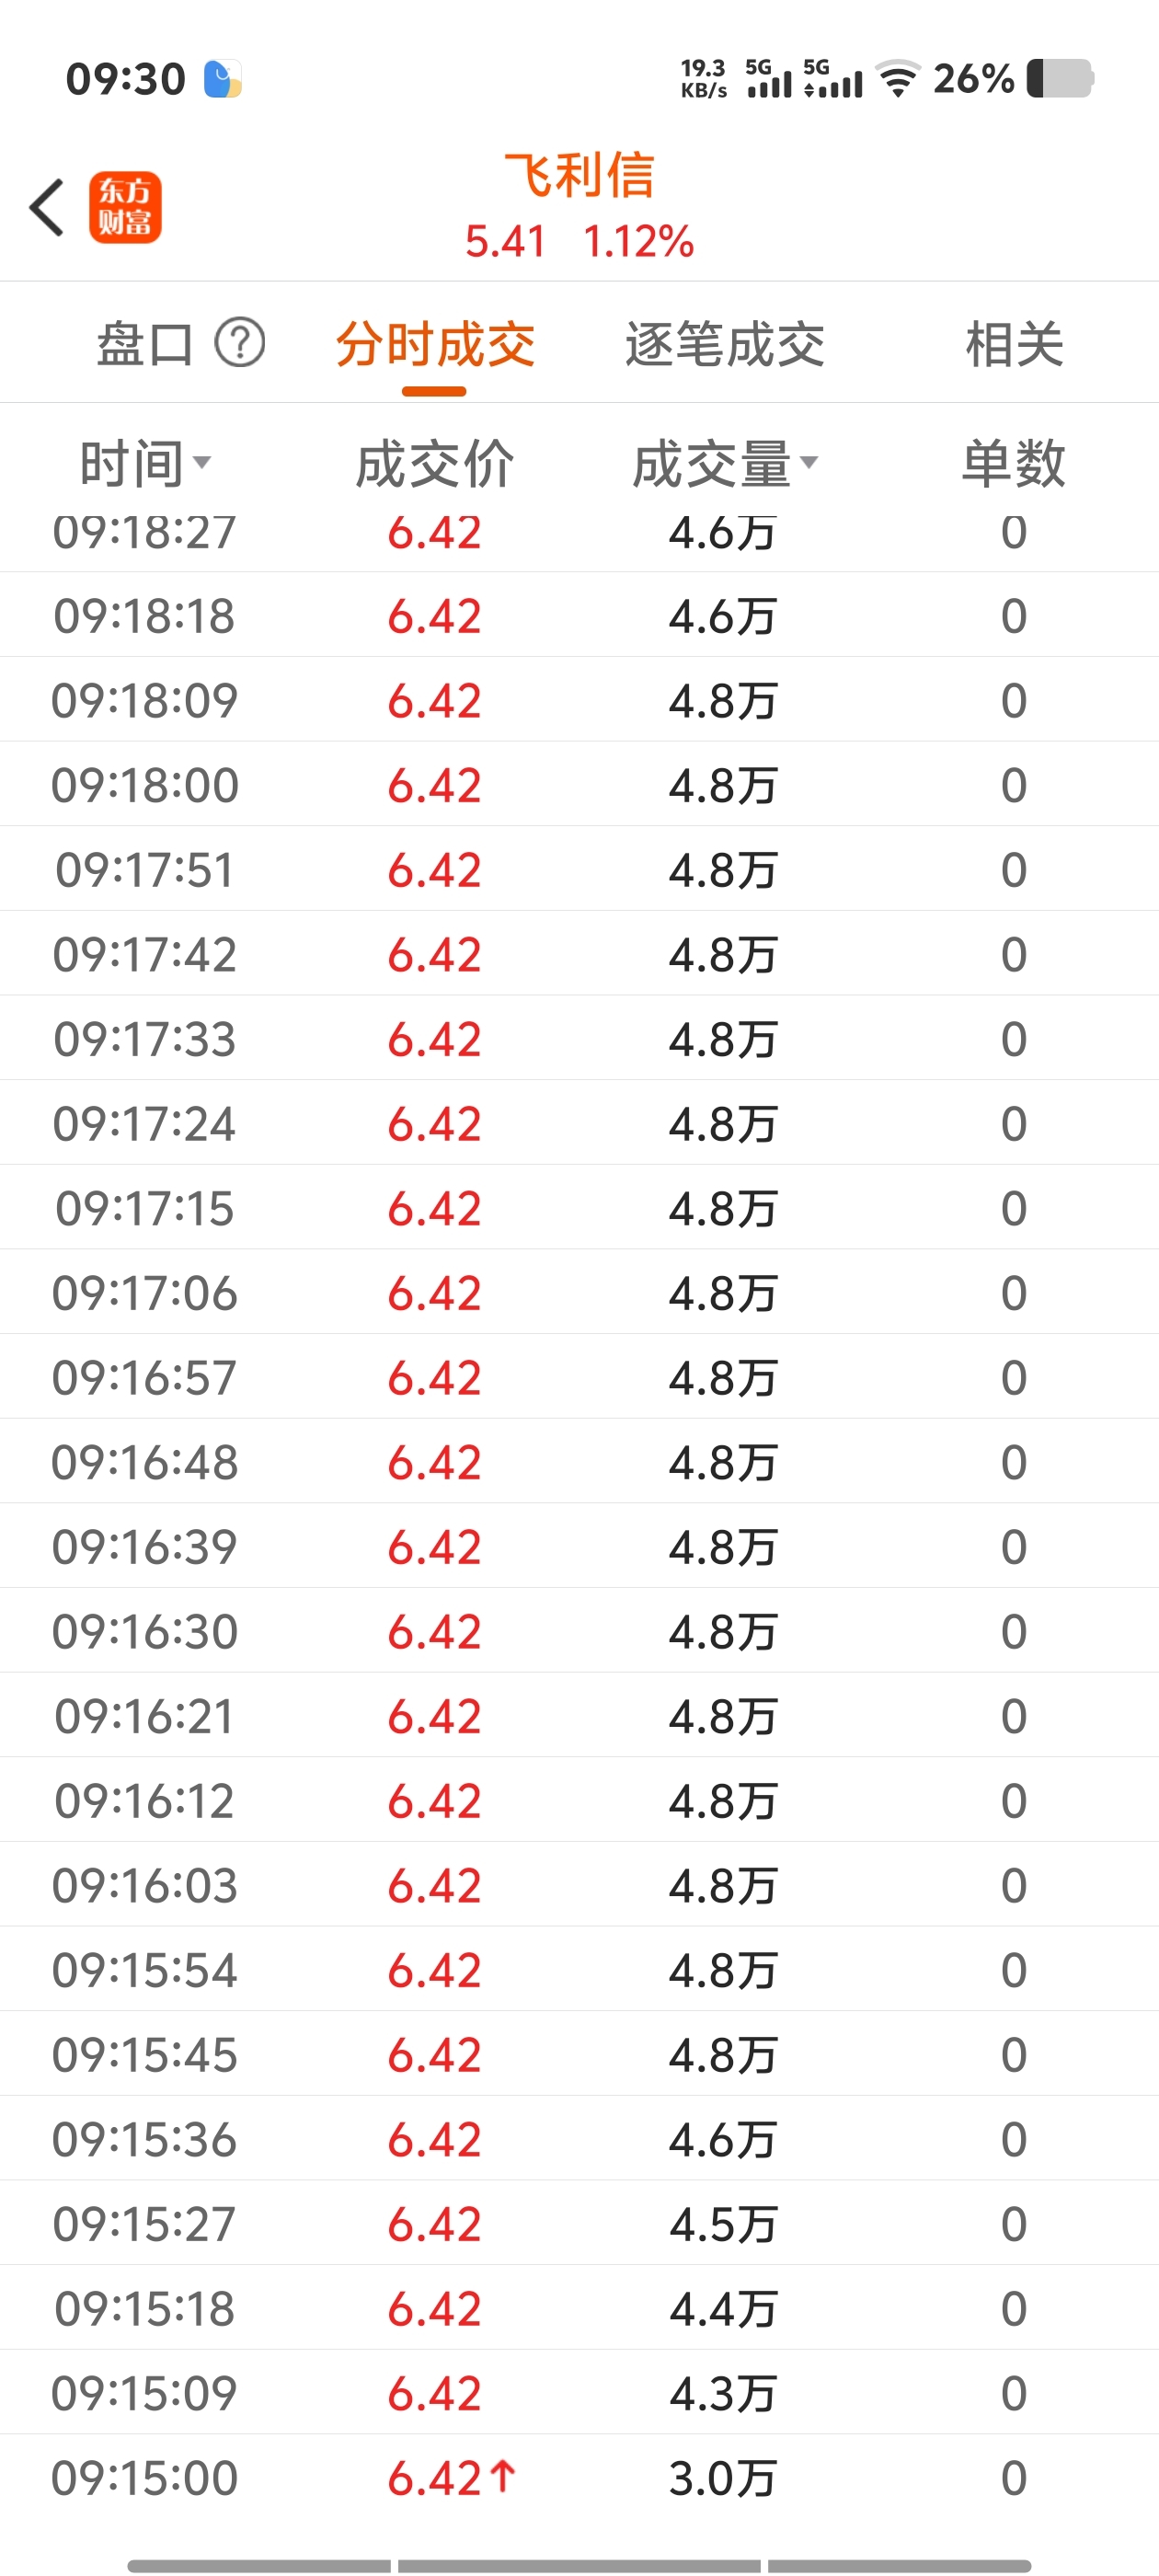Tap the 5.41 stock price text
1159x2576 pixels.
click(x=506, y=241)
